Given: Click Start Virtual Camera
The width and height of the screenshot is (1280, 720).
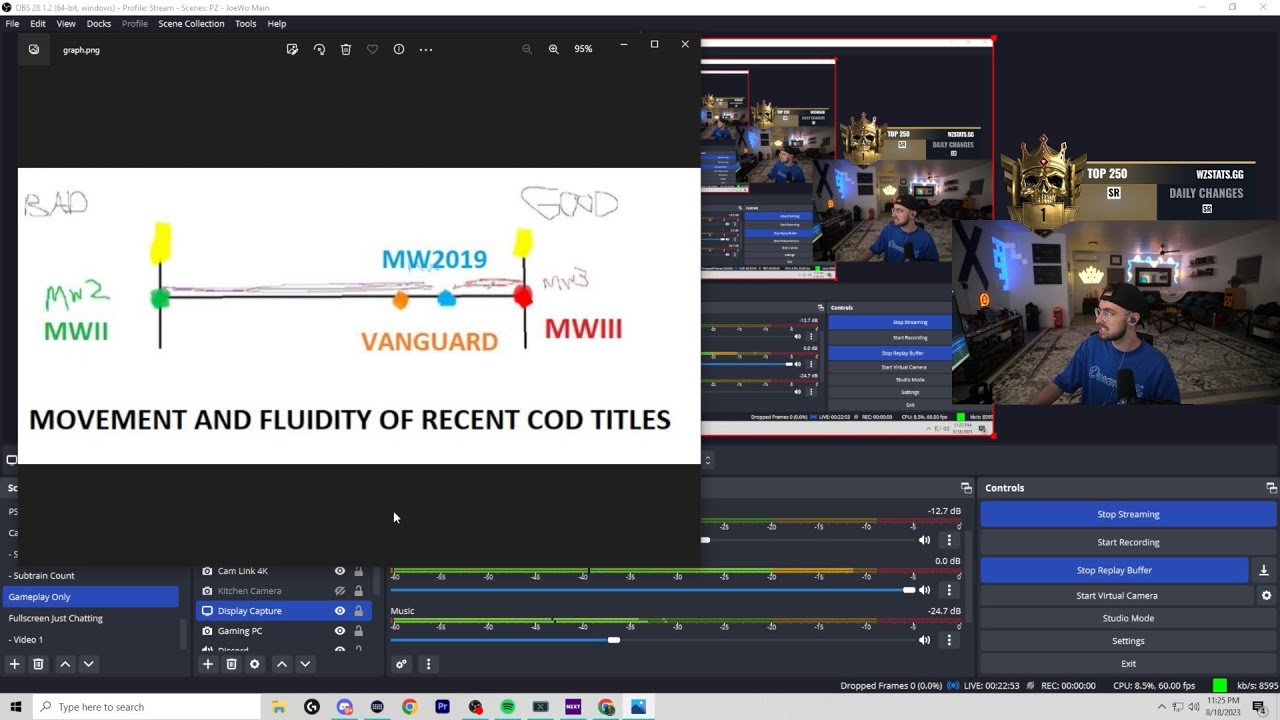Looking at the screenshot, I should point(1116,595).
